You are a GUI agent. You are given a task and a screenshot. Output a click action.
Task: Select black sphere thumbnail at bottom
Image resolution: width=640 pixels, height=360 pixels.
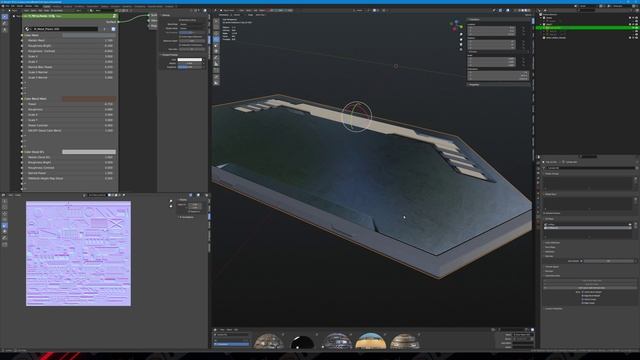302,341
